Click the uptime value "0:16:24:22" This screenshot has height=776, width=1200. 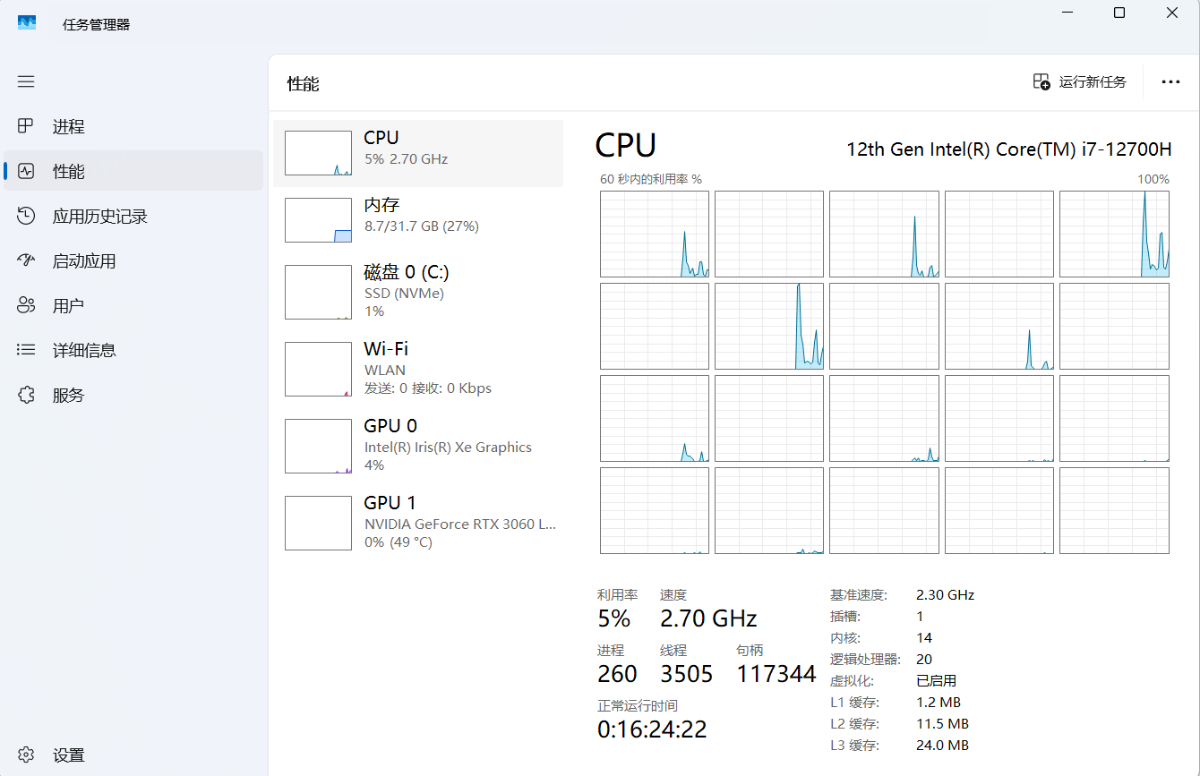pyautogui.click(x=652, y=730)
